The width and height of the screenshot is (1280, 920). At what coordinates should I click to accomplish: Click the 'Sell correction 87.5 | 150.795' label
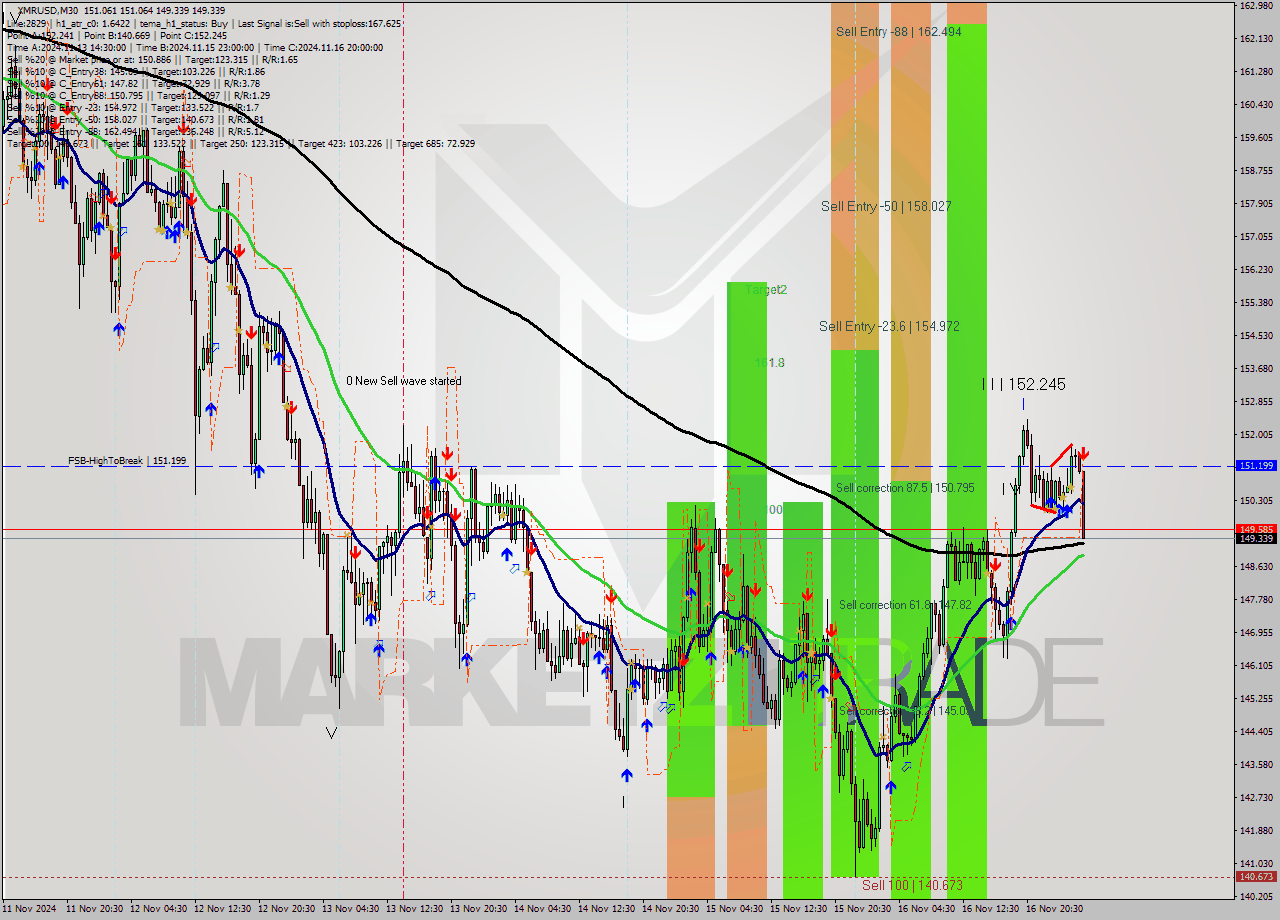point(905,488)
